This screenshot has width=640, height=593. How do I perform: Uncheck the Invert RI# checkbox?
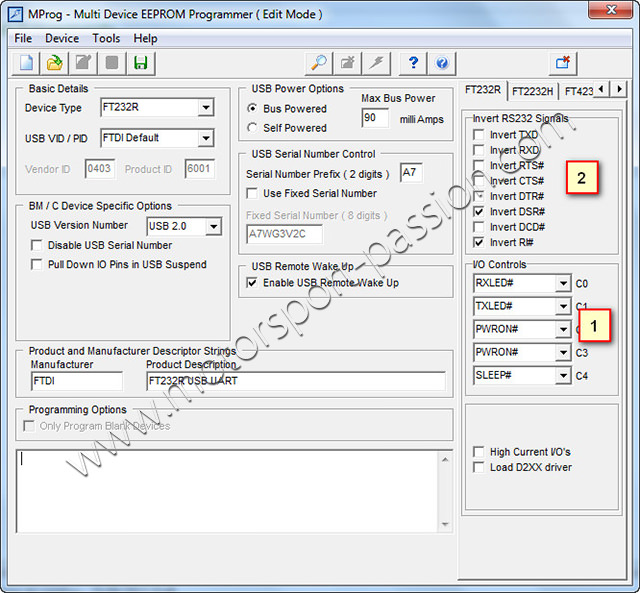pyautogui.click(x=478, y=242)
